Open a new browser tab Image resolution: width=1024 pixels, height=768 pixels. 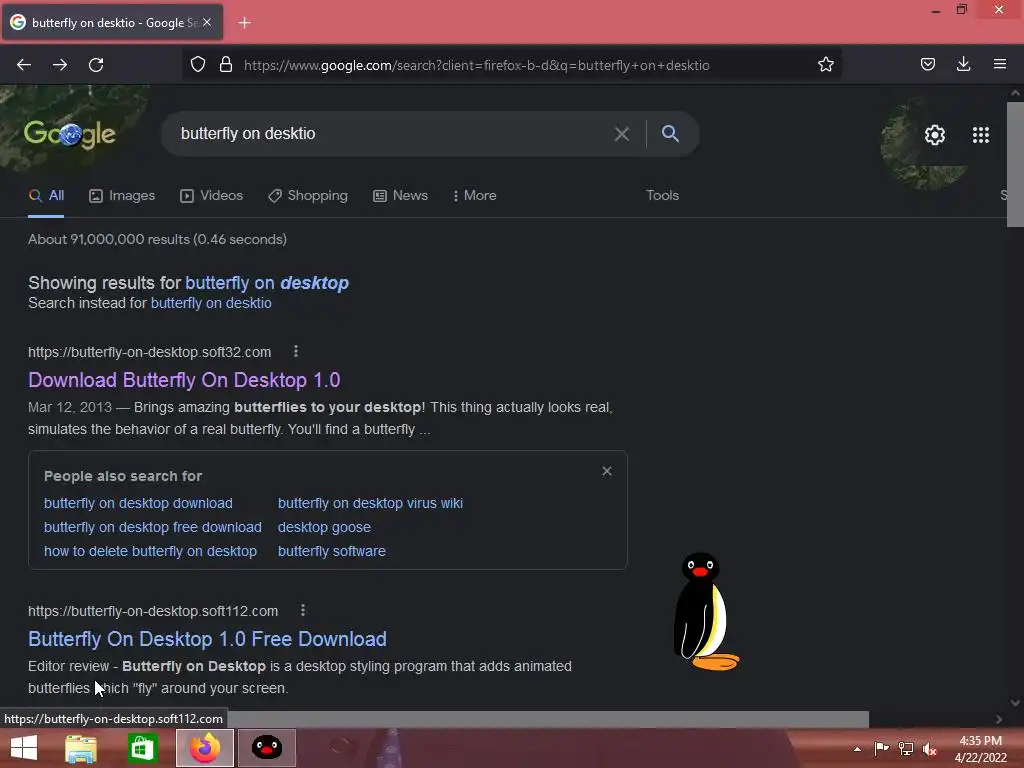(x=244, y=23)
